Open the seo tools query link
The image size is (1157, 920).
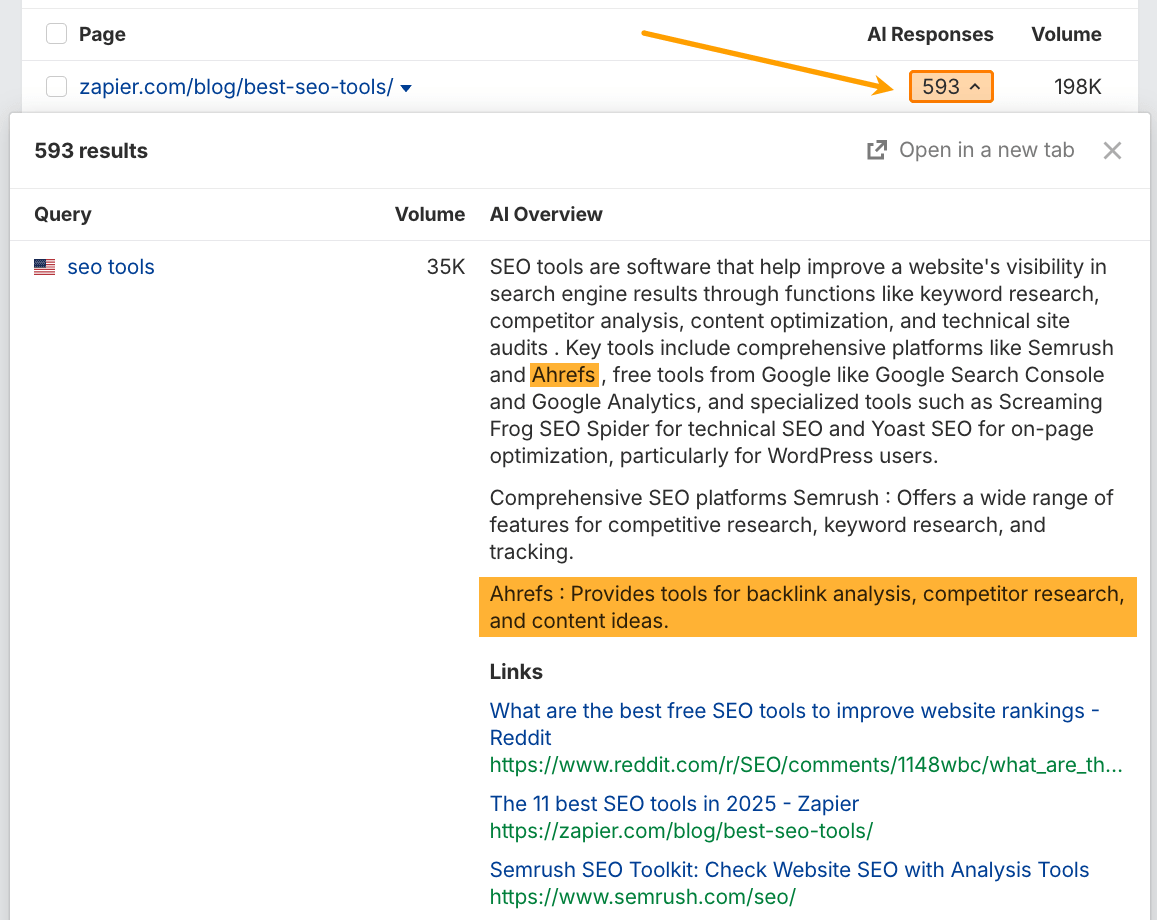tap(110, 266)
